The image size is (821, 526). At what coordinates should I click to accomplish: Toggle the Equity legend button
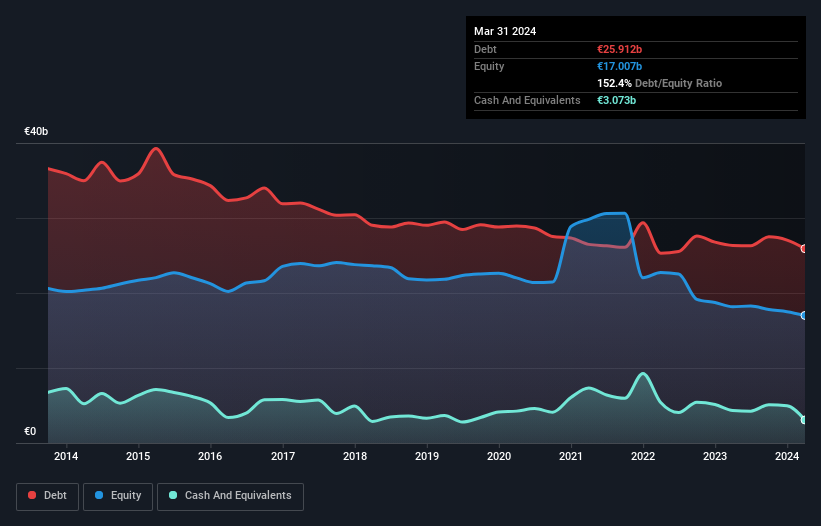(x=118, y=496)
